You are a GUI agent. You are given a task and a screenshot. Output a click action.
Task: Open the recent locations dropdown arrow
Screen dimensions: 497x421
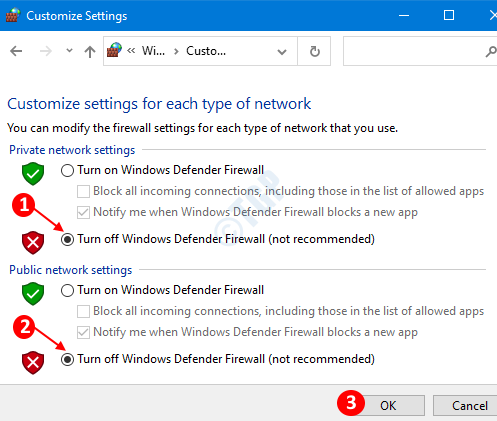click(69, 51)
